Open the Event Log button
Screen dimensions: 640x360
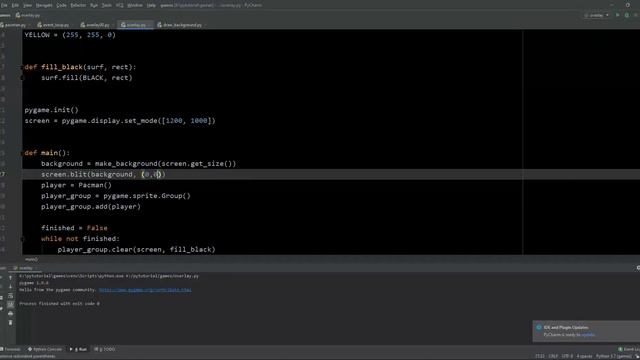coord(629,349)
